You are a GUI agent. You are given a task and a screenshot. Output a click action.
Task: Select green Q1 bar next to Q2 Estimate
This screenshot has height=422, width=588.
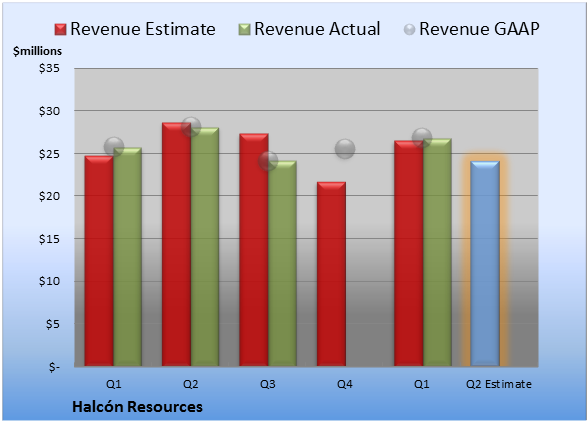[437, 252]
